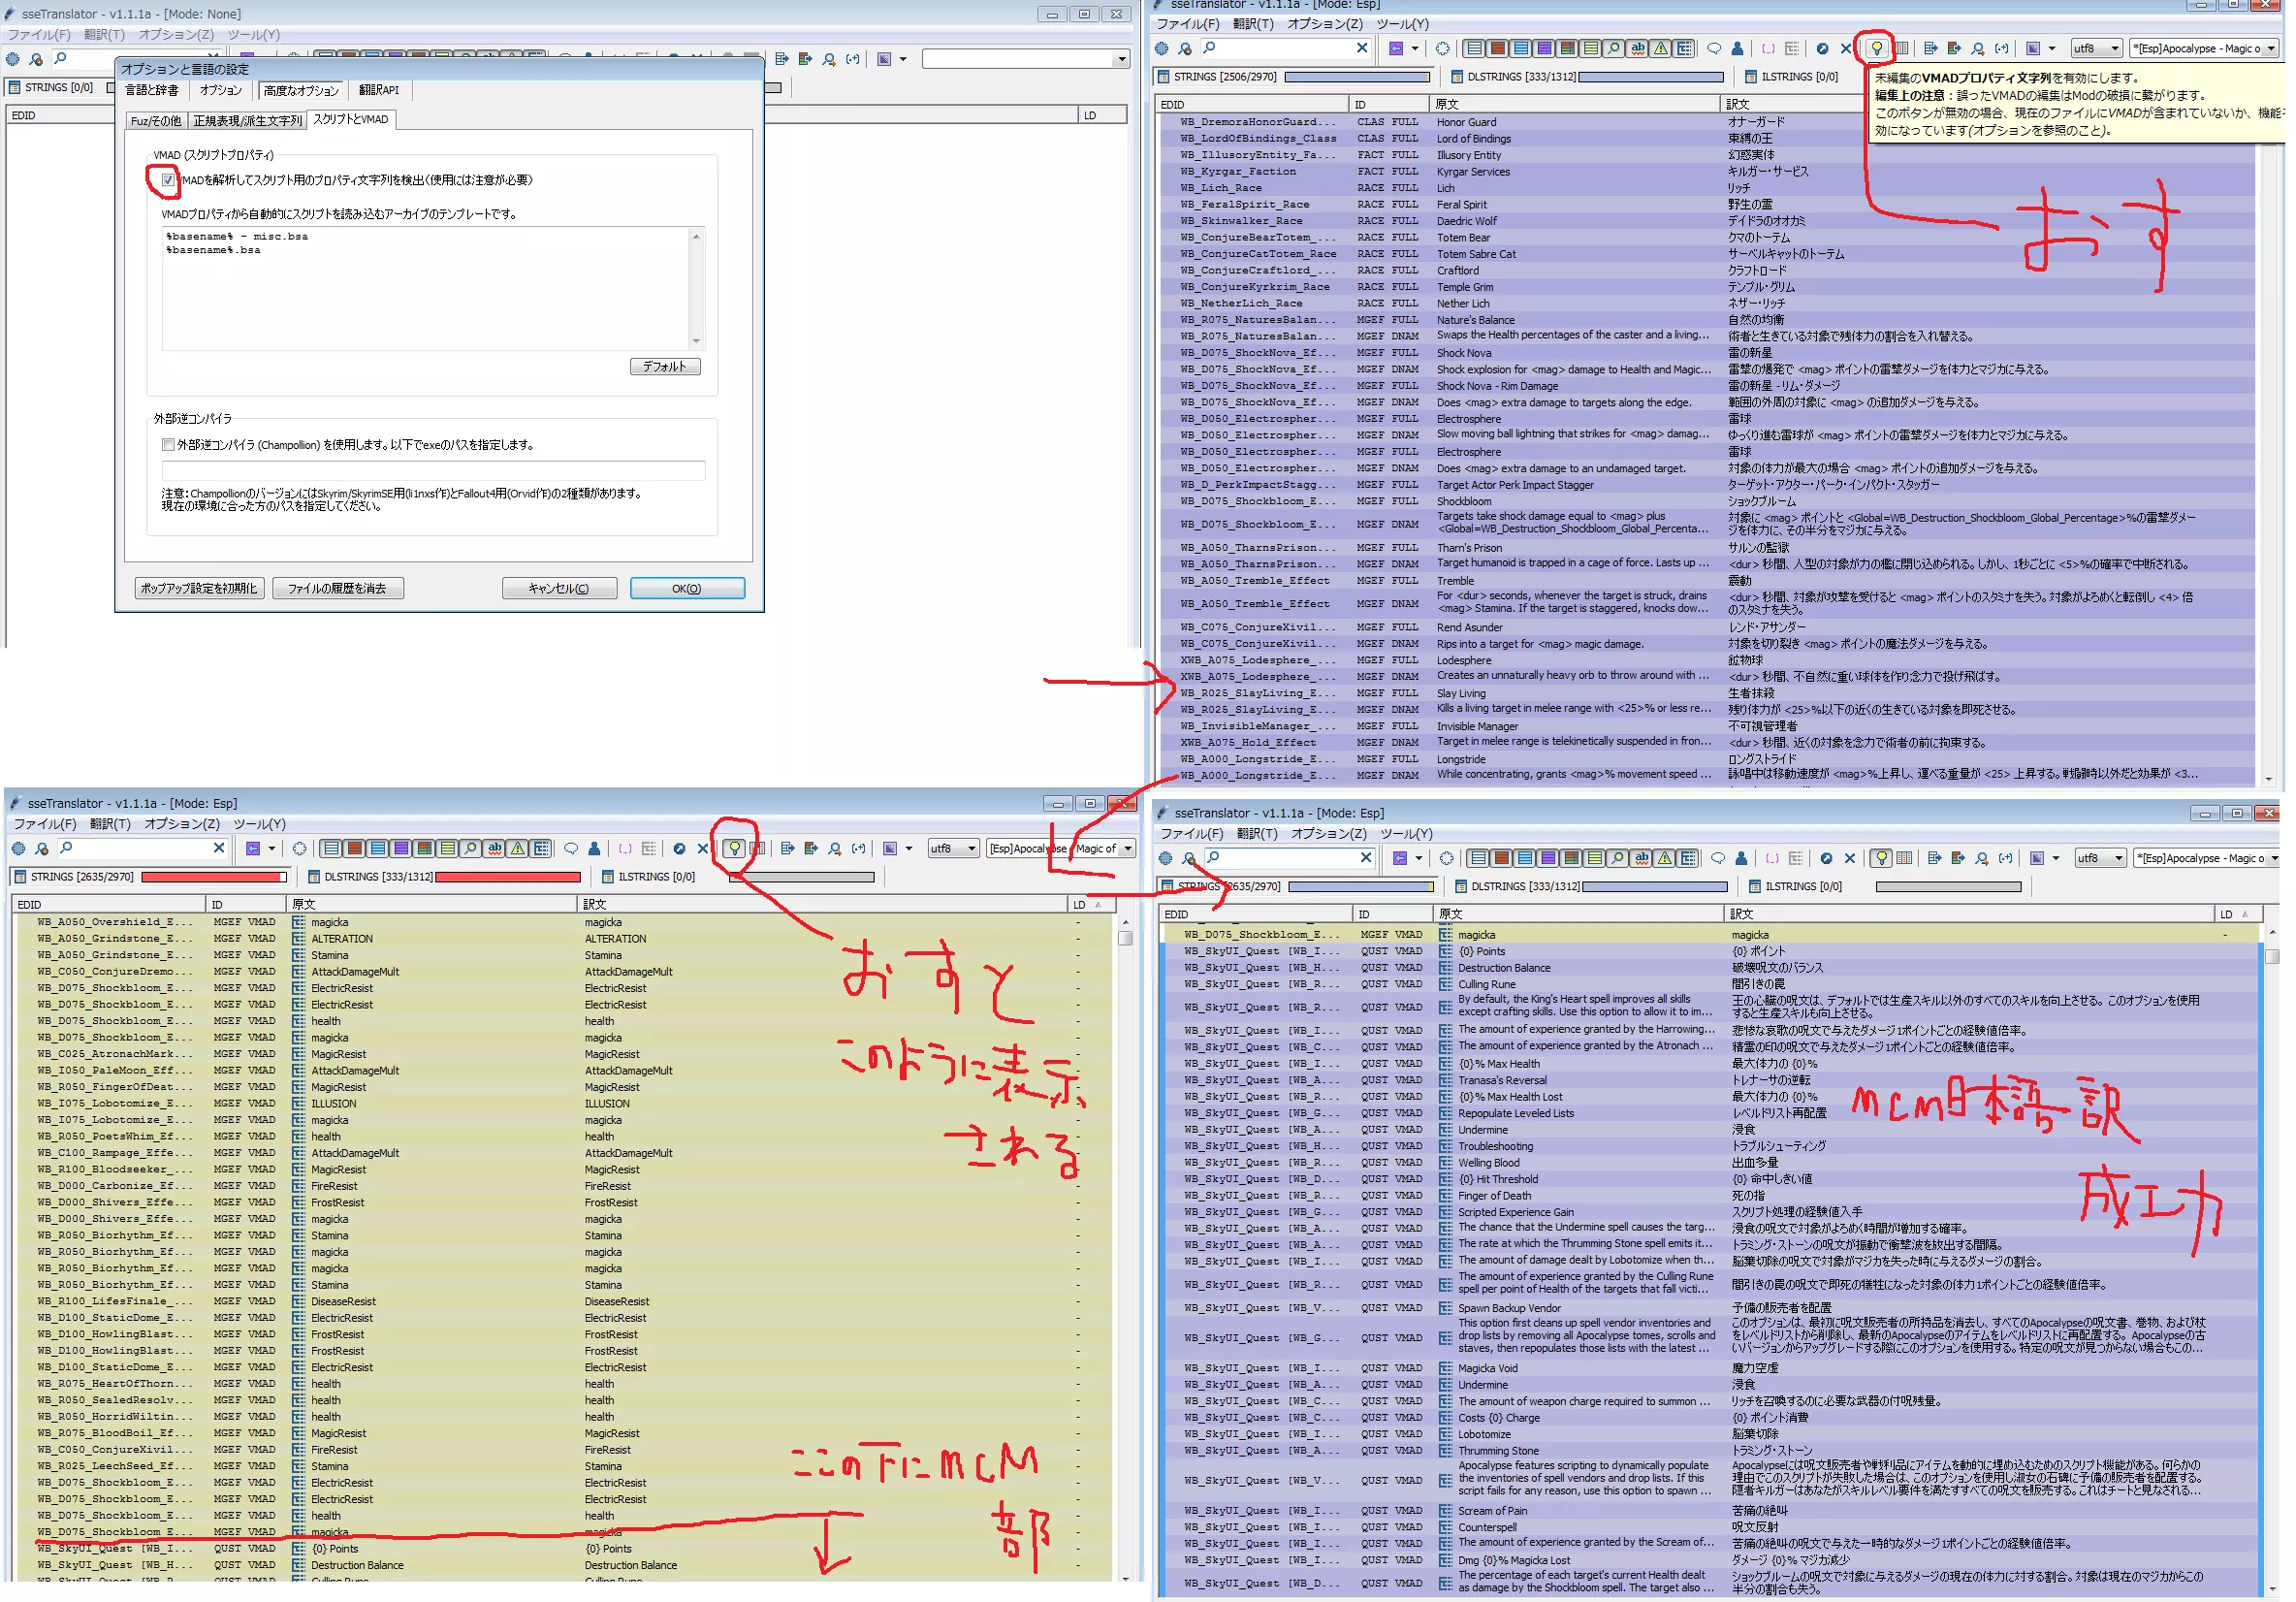Screen dimensions: 2296x1602
Task: Click yellow list filter icon in bottom-left window
Action: click(x=447, y=849)
